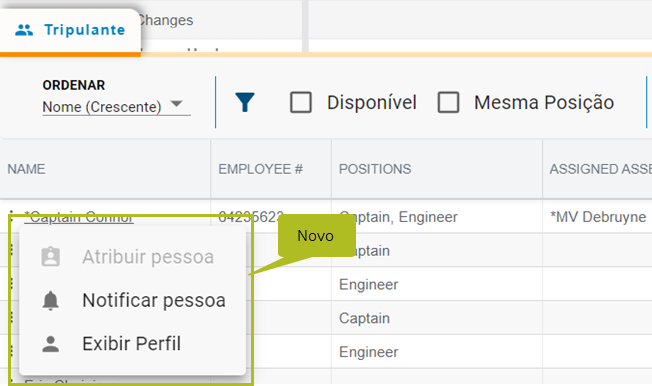The height and width of the screenshot is (386, 652).
Task: Switch to the Tripulante tab
Action: coord(70,30)
